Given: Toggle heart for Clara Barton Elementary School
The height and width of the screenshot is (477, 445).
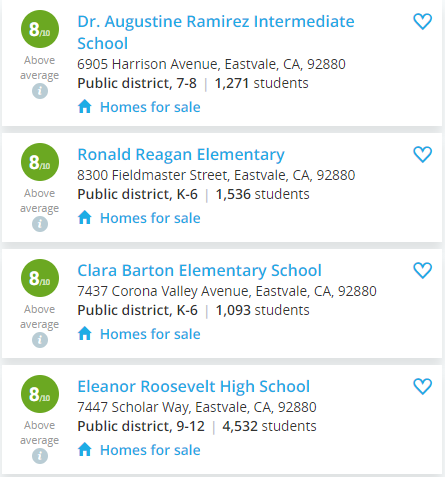Looking at the screenshot, I should pyautogui.click(x=423, y=270).
